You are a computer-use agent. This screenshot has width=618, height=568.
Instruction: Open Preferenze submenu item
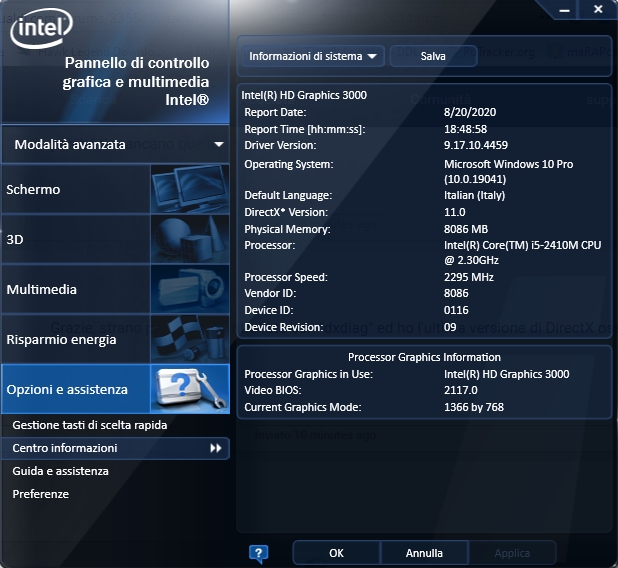click(41, 494)
